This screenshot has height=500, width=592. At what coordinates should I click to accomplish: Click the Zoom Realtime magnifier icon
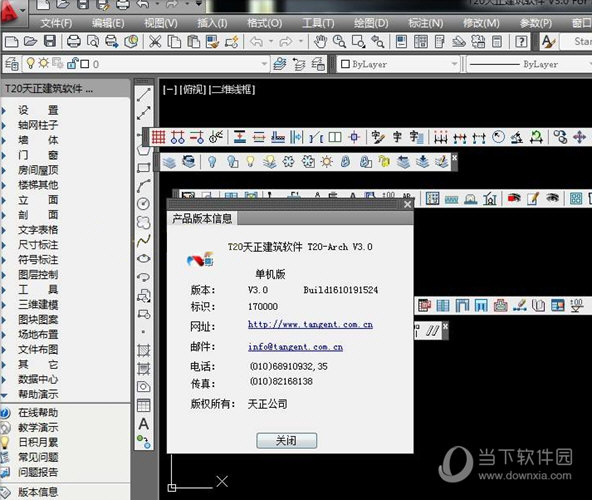339,42
